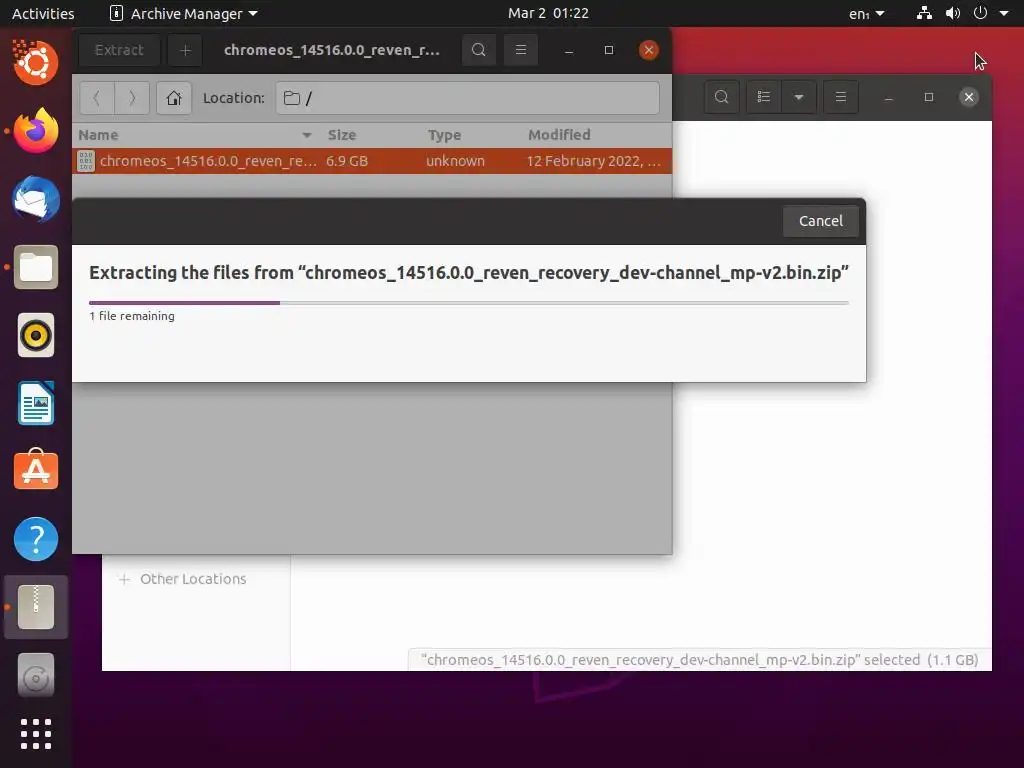Go to home location icon
The width and height of the screenshot is (1024, 768).
[x=174, y=98]
